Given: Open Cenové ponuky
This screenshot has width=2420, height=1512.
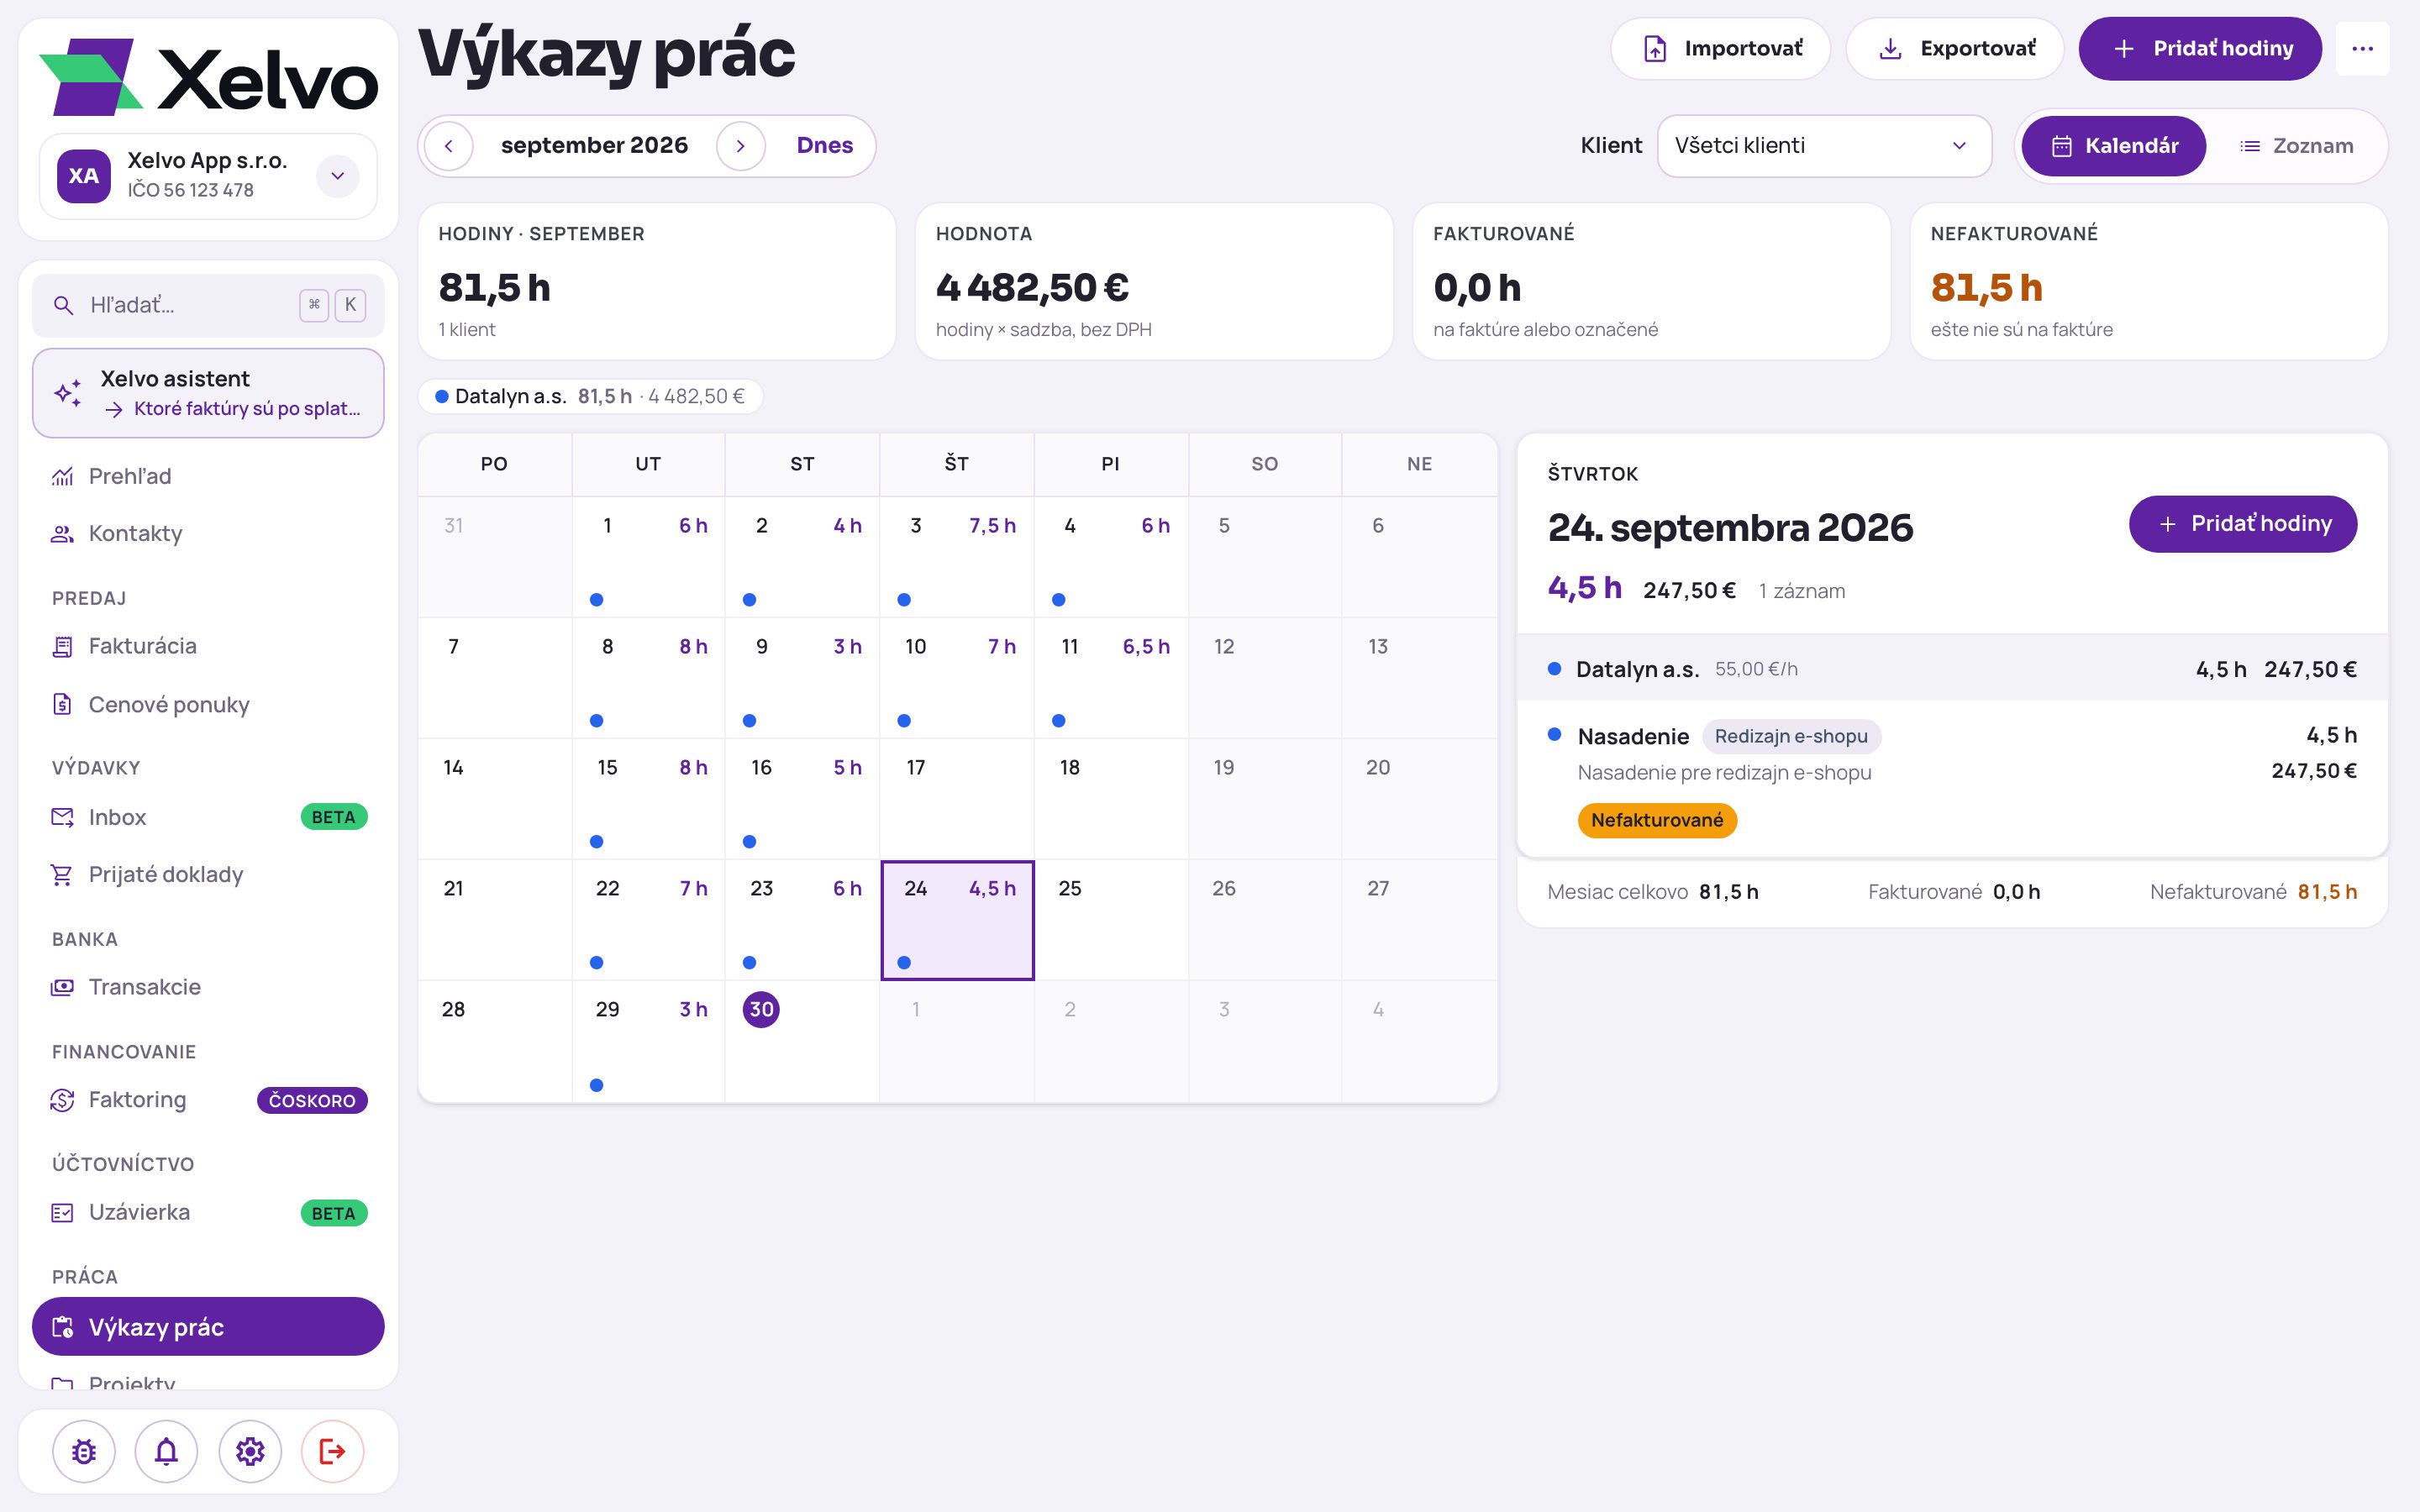Looking at the screenshot, I should coord(208,704).
